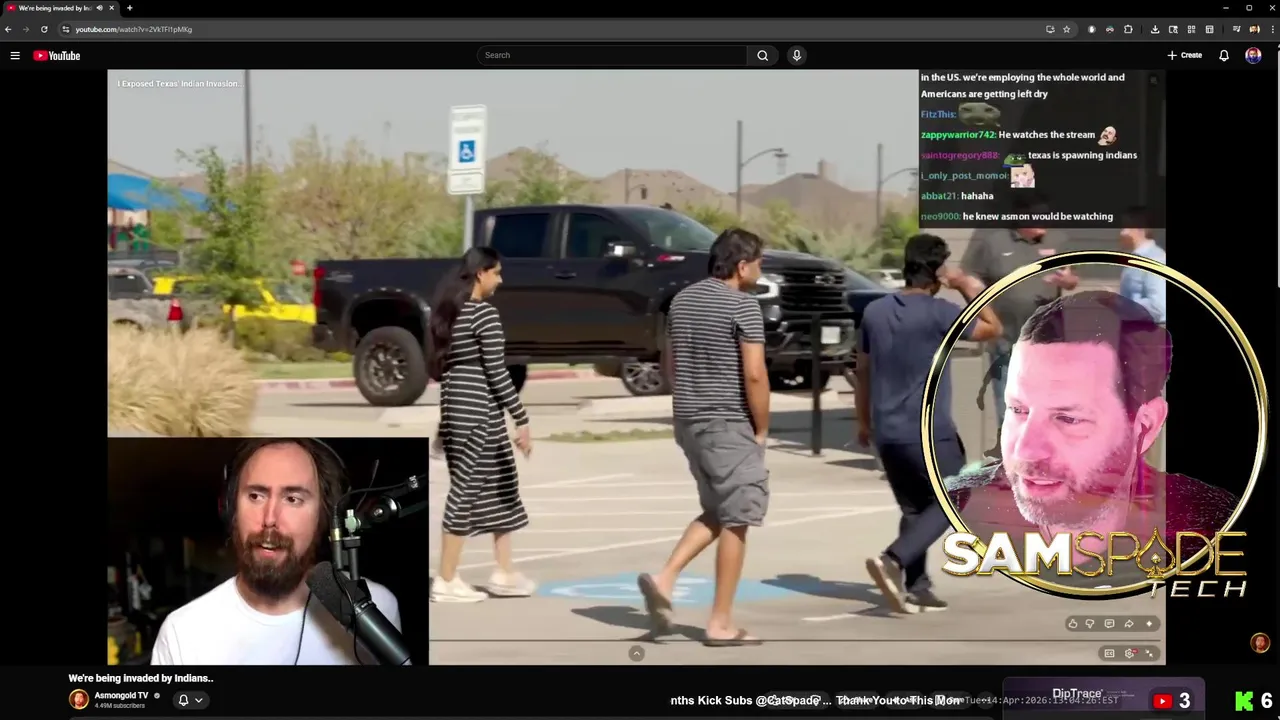The height and width of the screenshot is (720, 1280).
Task: Open the account avatar menu
Action: [x=1253, y=55]
